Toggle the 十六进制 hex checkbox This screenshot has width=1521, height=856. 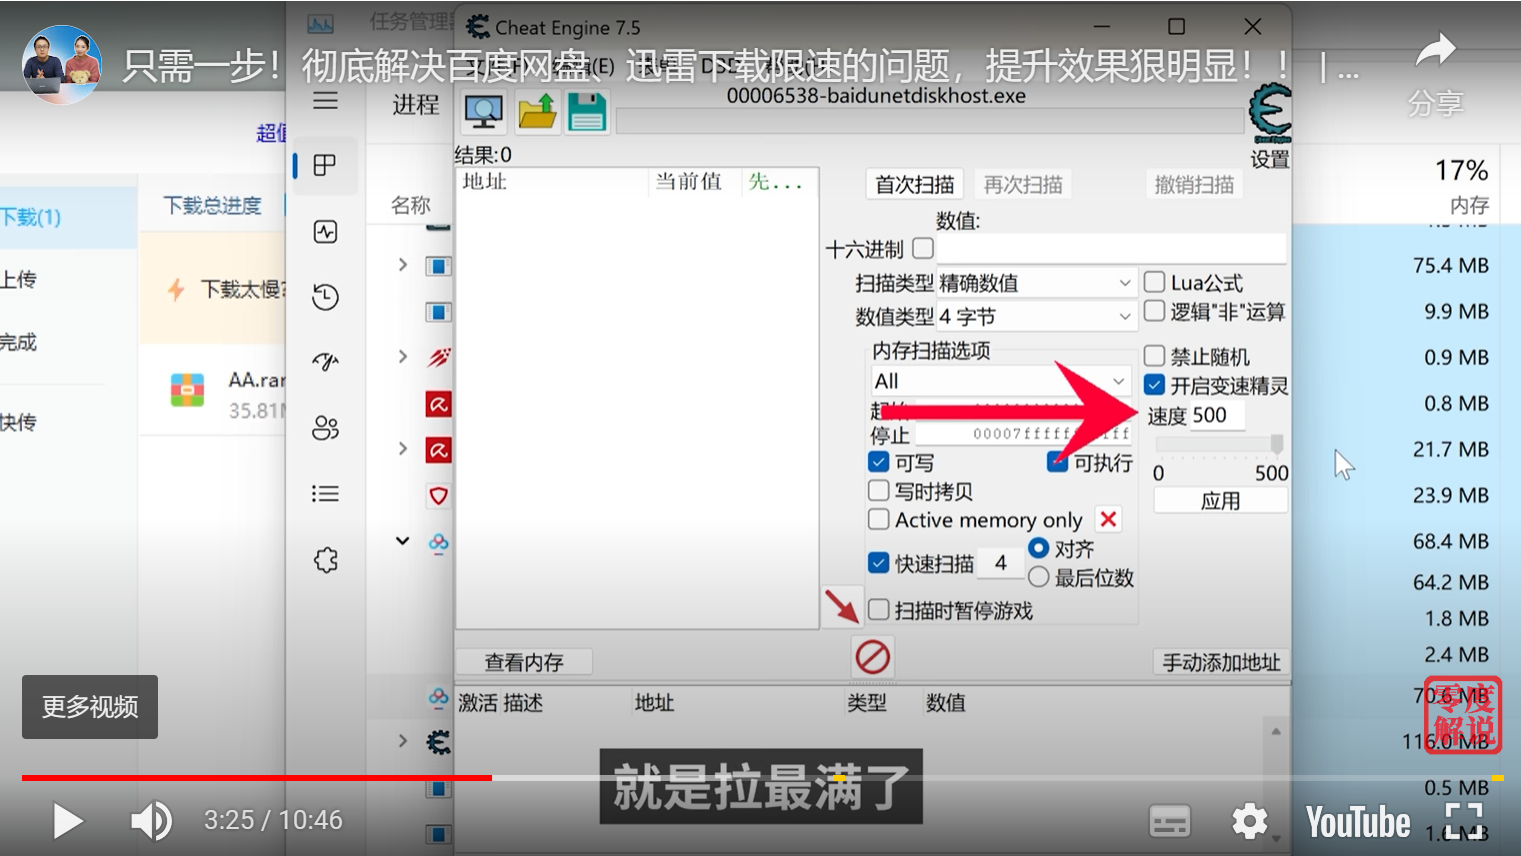pos(923,248)
